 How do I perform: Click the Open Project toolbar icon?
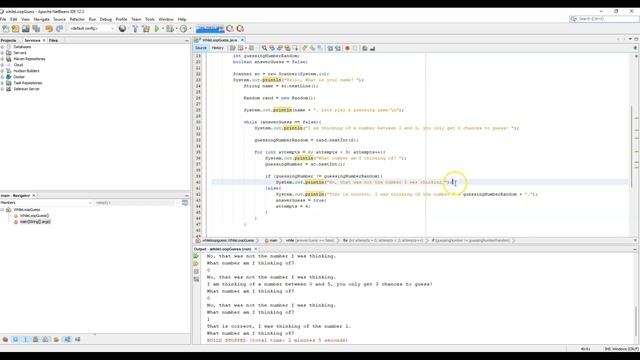(26, 29)
